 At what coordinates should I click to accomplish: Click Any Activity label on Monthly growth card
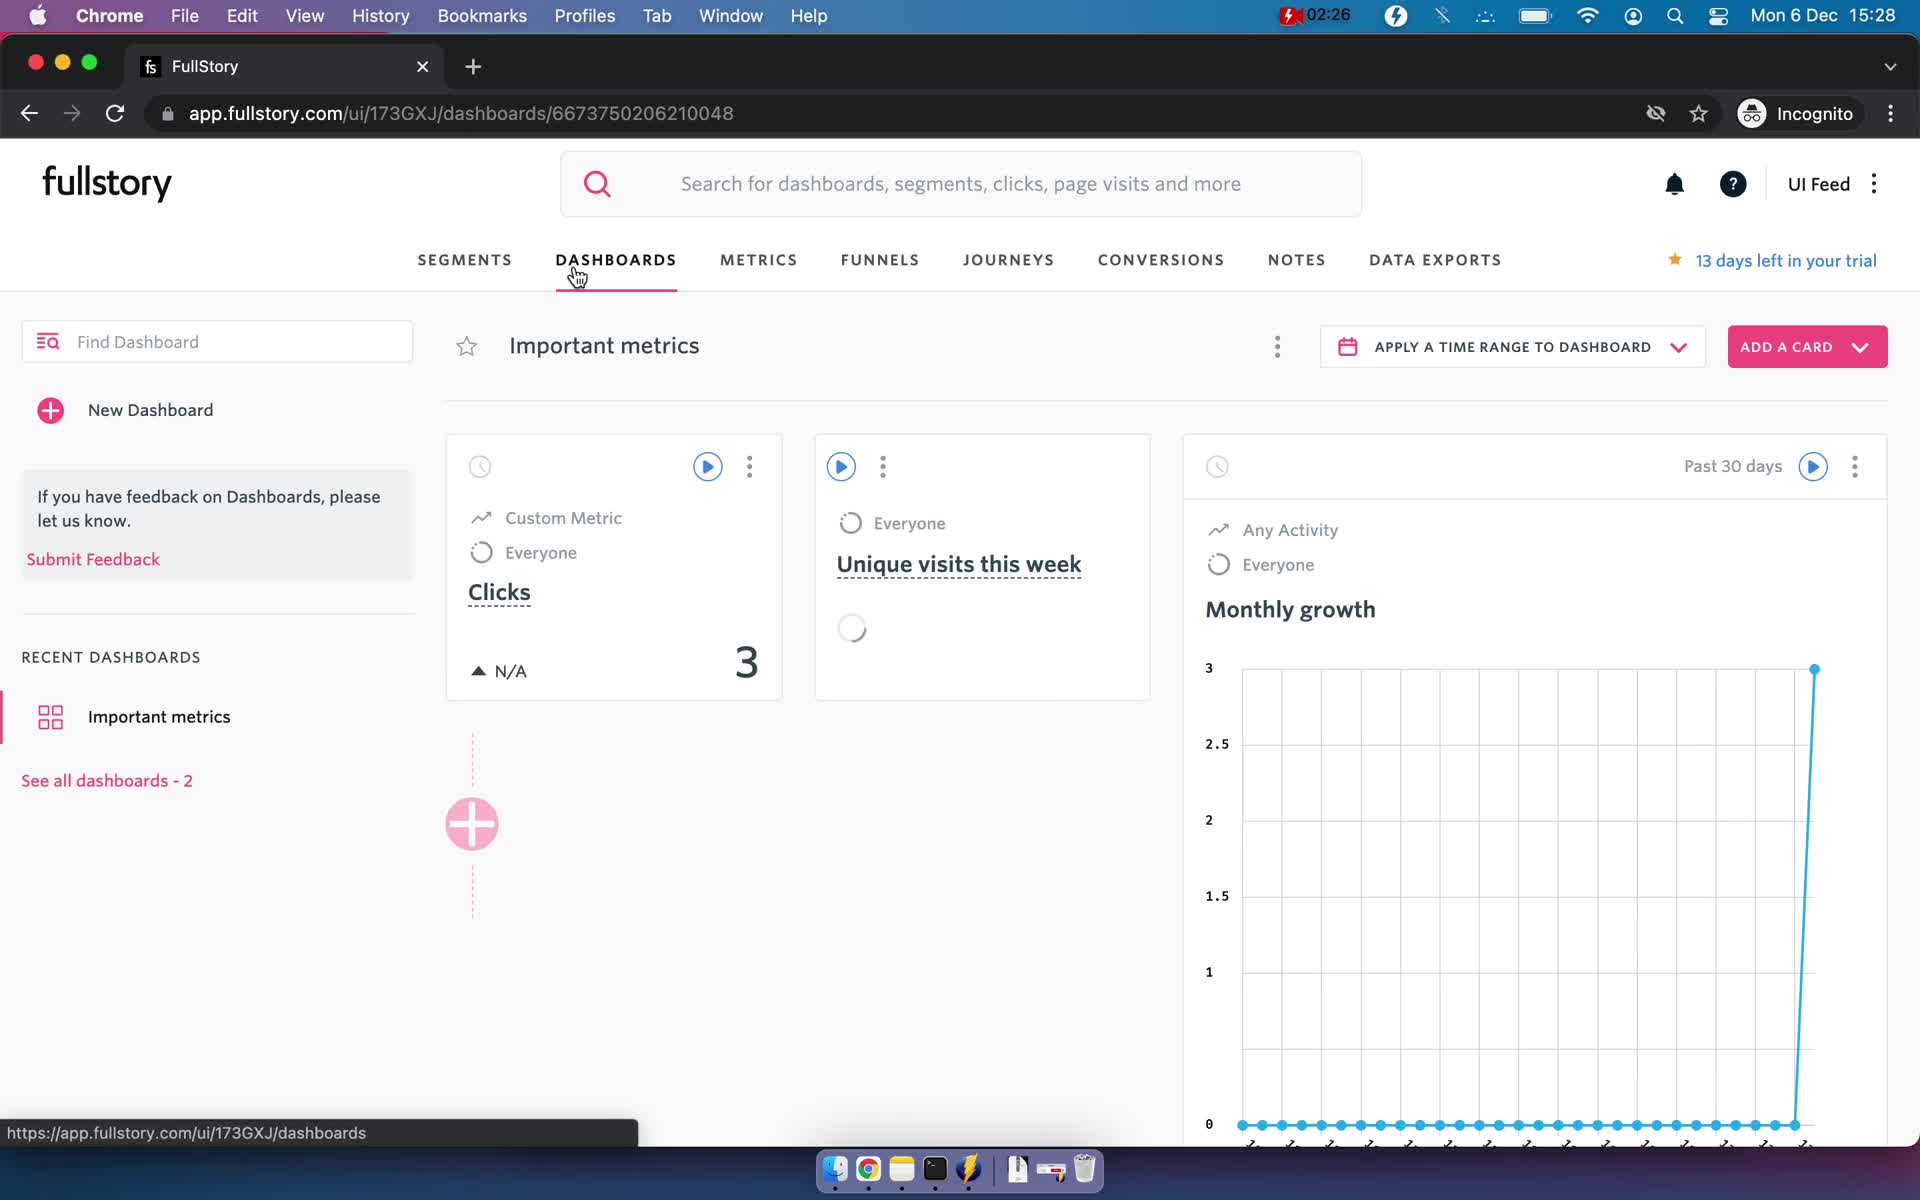(1290, 530)
